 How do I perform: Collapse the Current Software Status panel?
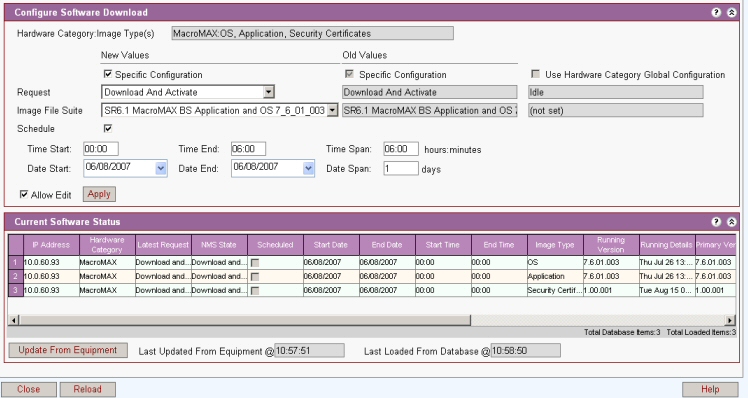click(731, 221)
